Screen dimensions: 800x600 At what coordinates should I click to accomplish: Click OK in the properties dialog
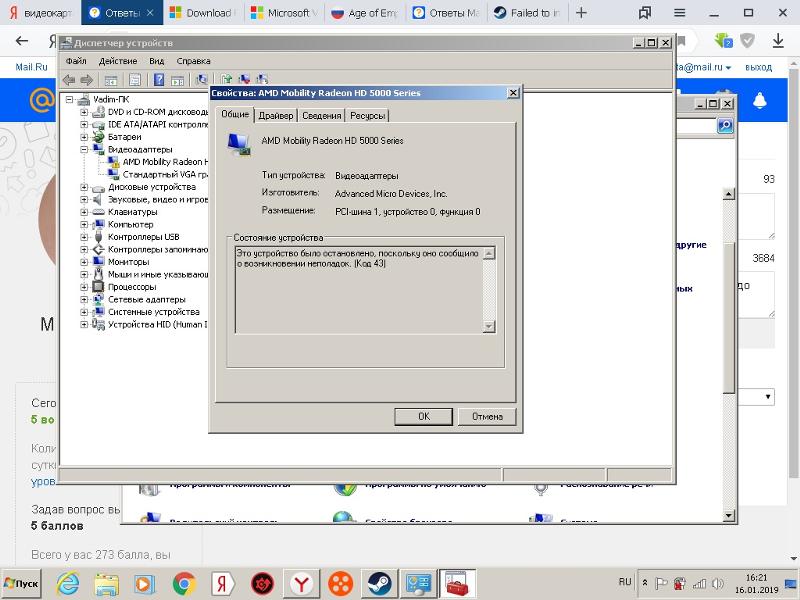423,416
